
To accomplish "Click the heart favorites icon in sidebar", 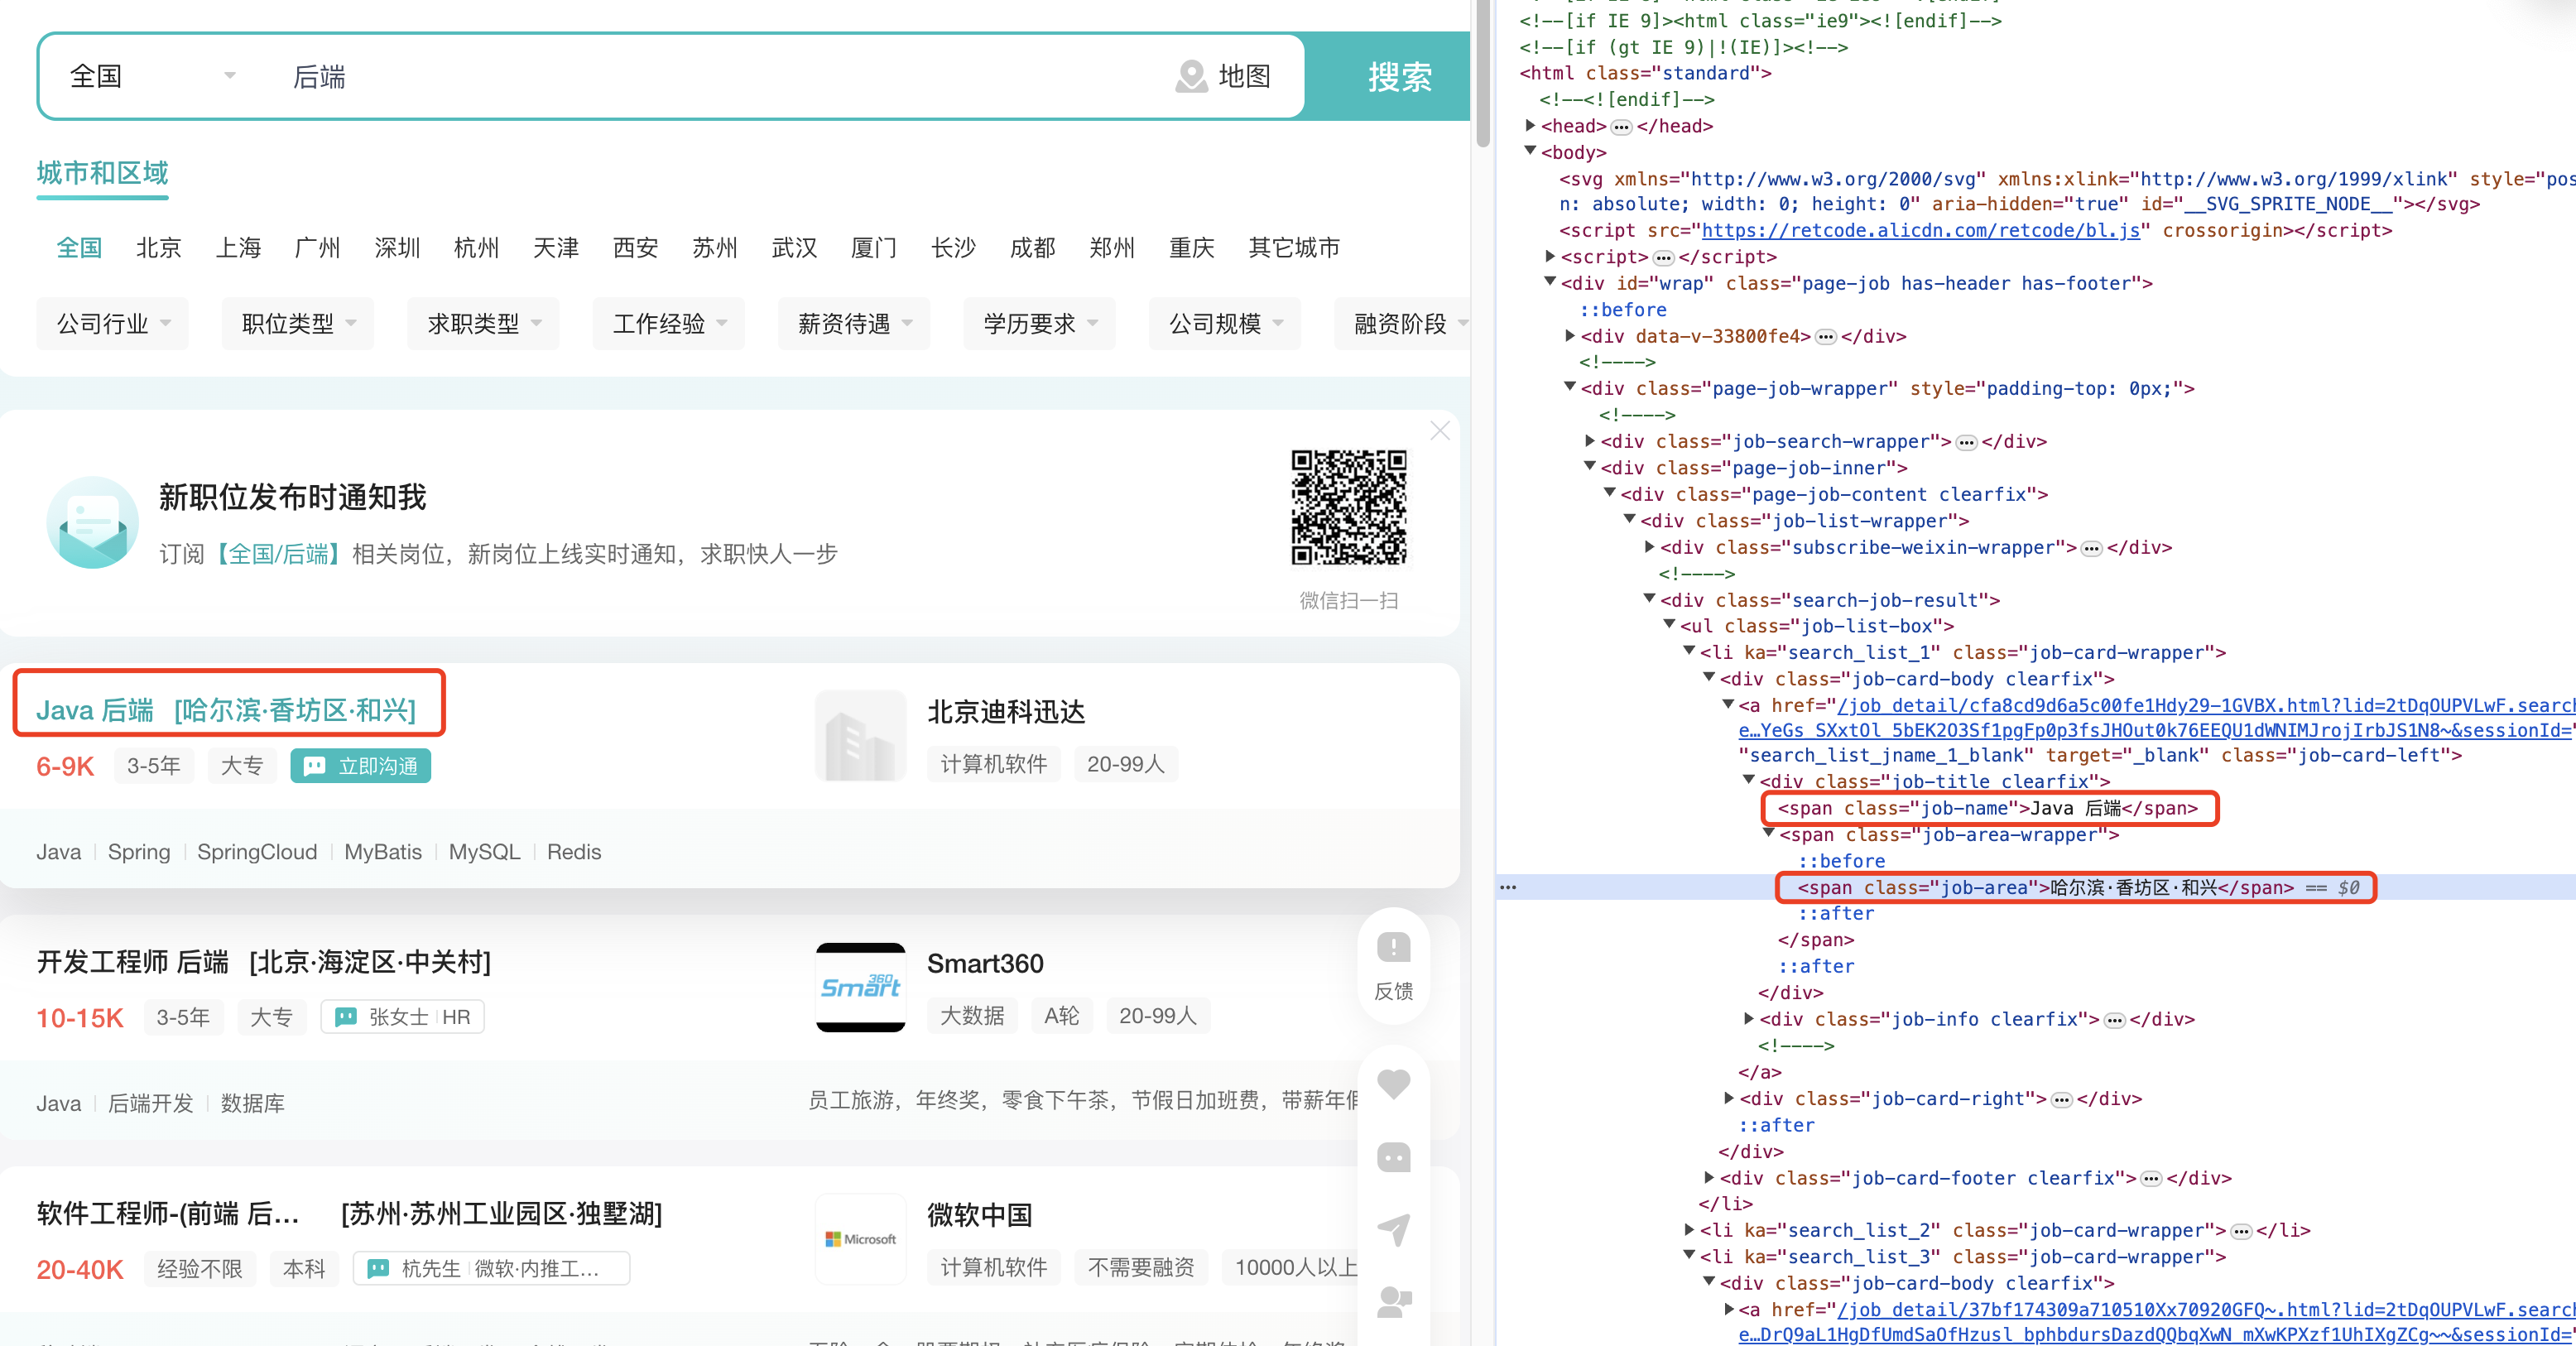I will click(1393, 1084).
